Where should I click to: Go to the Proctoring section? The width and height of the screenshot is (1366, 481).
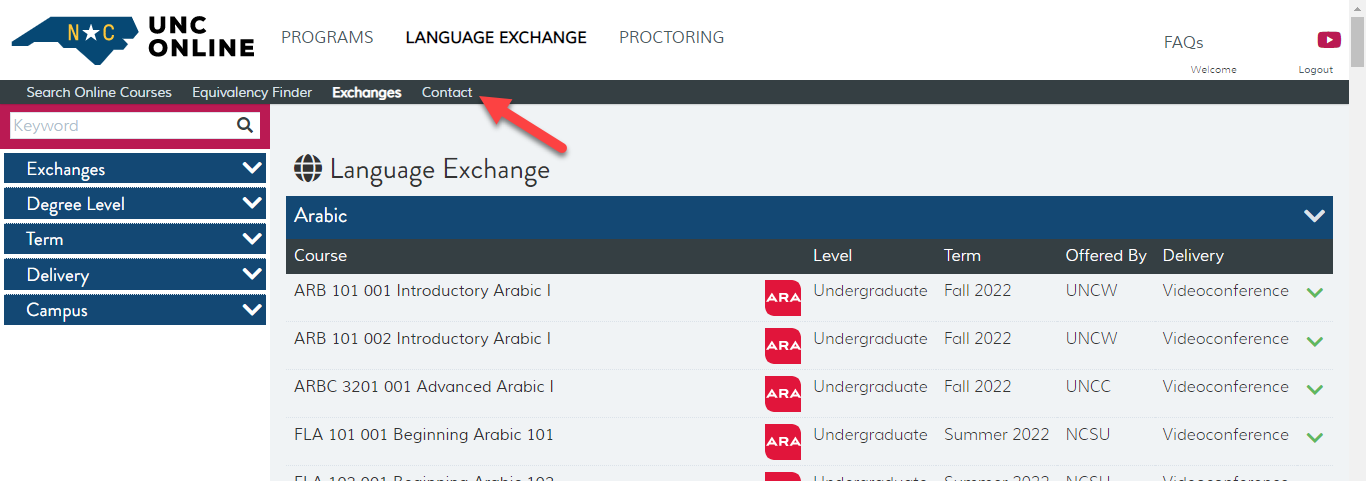[x=671, y=38]
